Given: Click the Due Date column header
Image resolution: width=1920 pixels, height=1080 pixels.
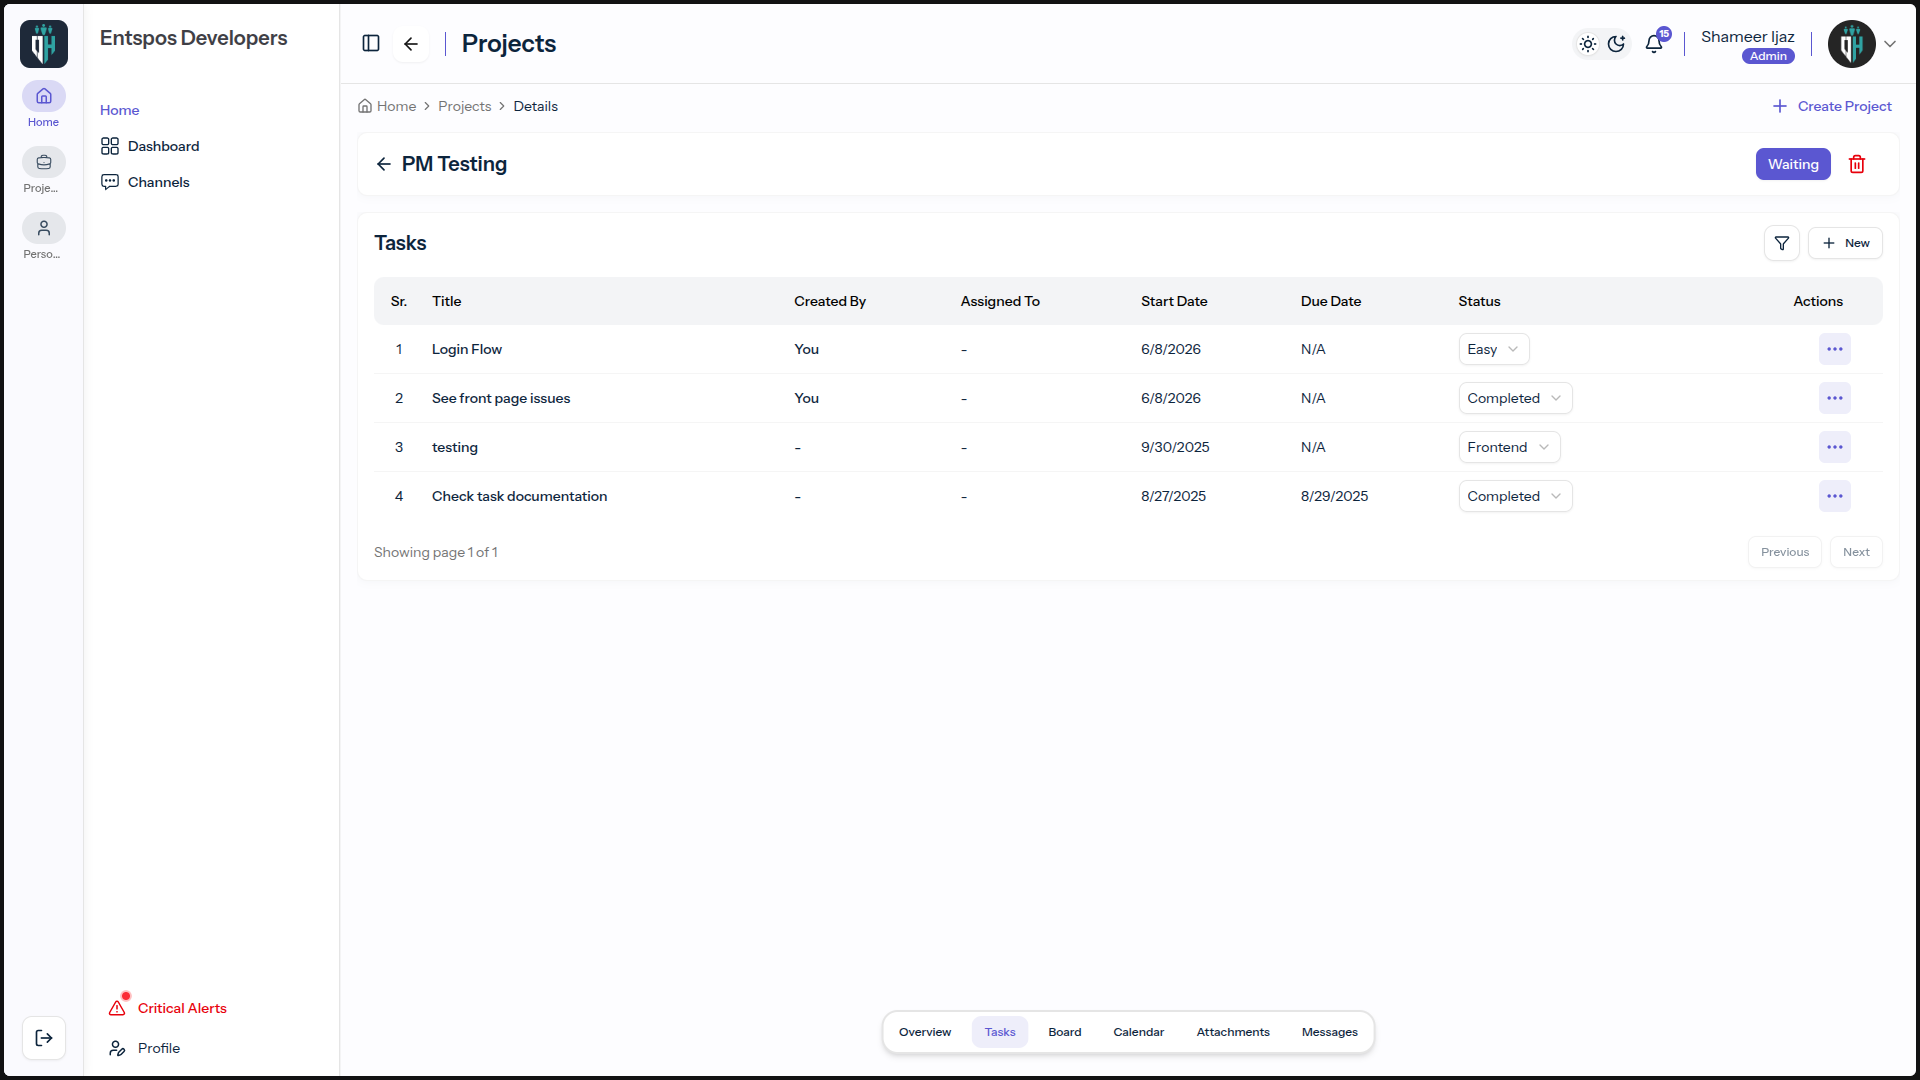Looking at the screenshot, I should pos(1331,301).
